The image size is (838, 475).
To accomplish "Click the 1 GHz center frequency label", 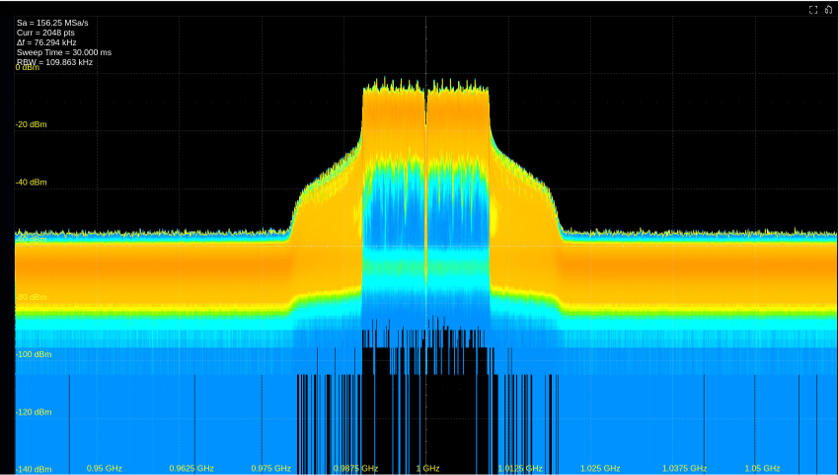I will 427,468.
